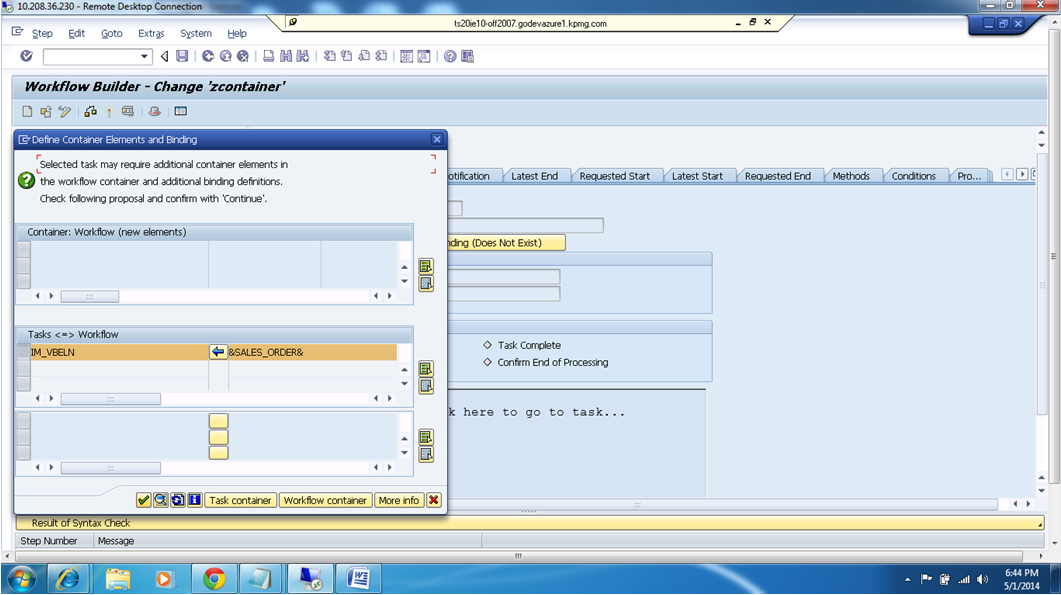Click the Continue green checkmark in the binding dialog
The width and height of the screenshot is (1061, 595).
point(142,500)
